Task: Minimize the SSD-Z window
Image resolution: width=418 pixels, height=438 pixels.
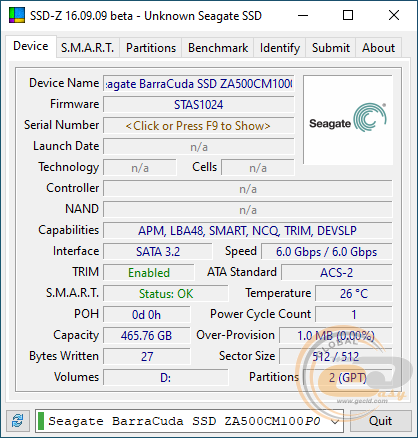Action: point(303,15)
